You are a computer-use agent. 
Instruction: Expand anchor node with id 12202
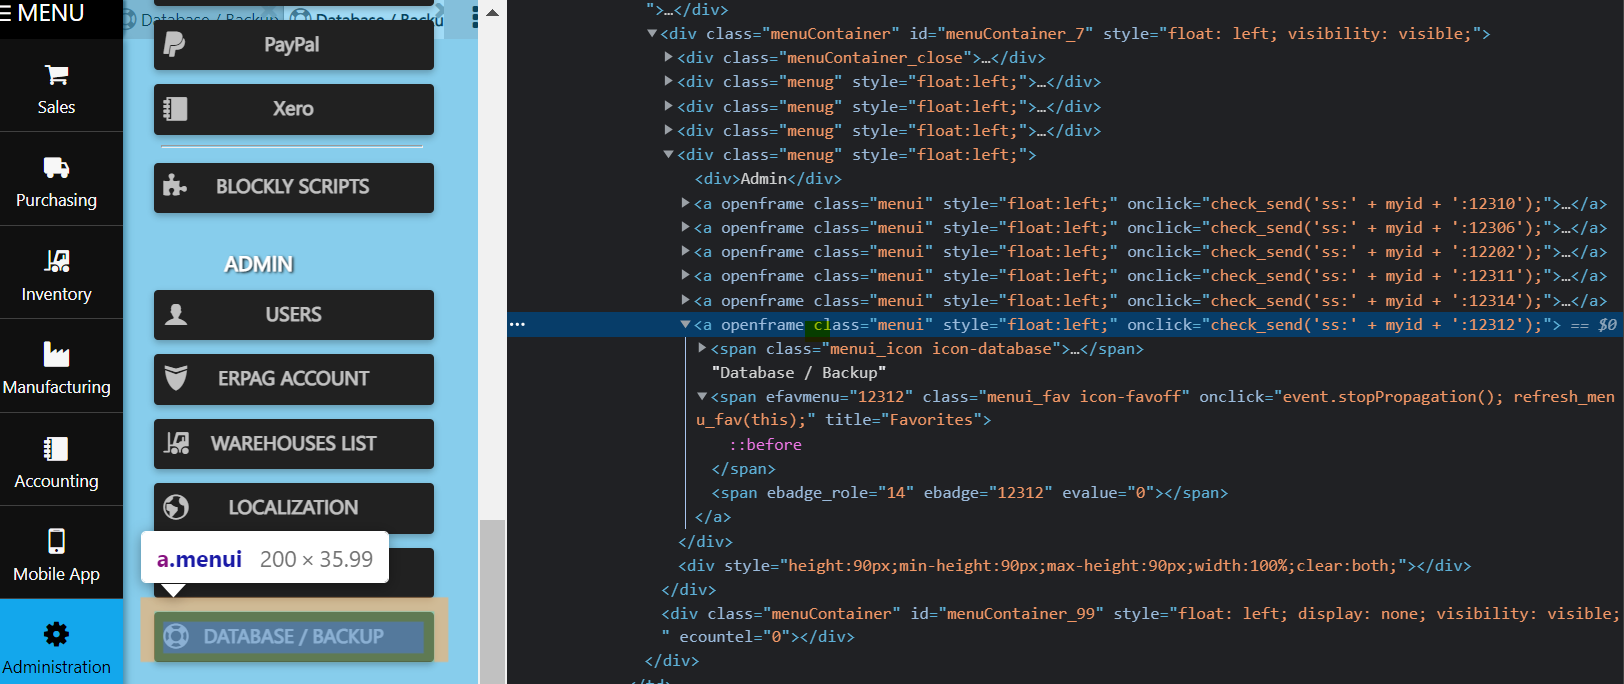[x=685, y=252]
